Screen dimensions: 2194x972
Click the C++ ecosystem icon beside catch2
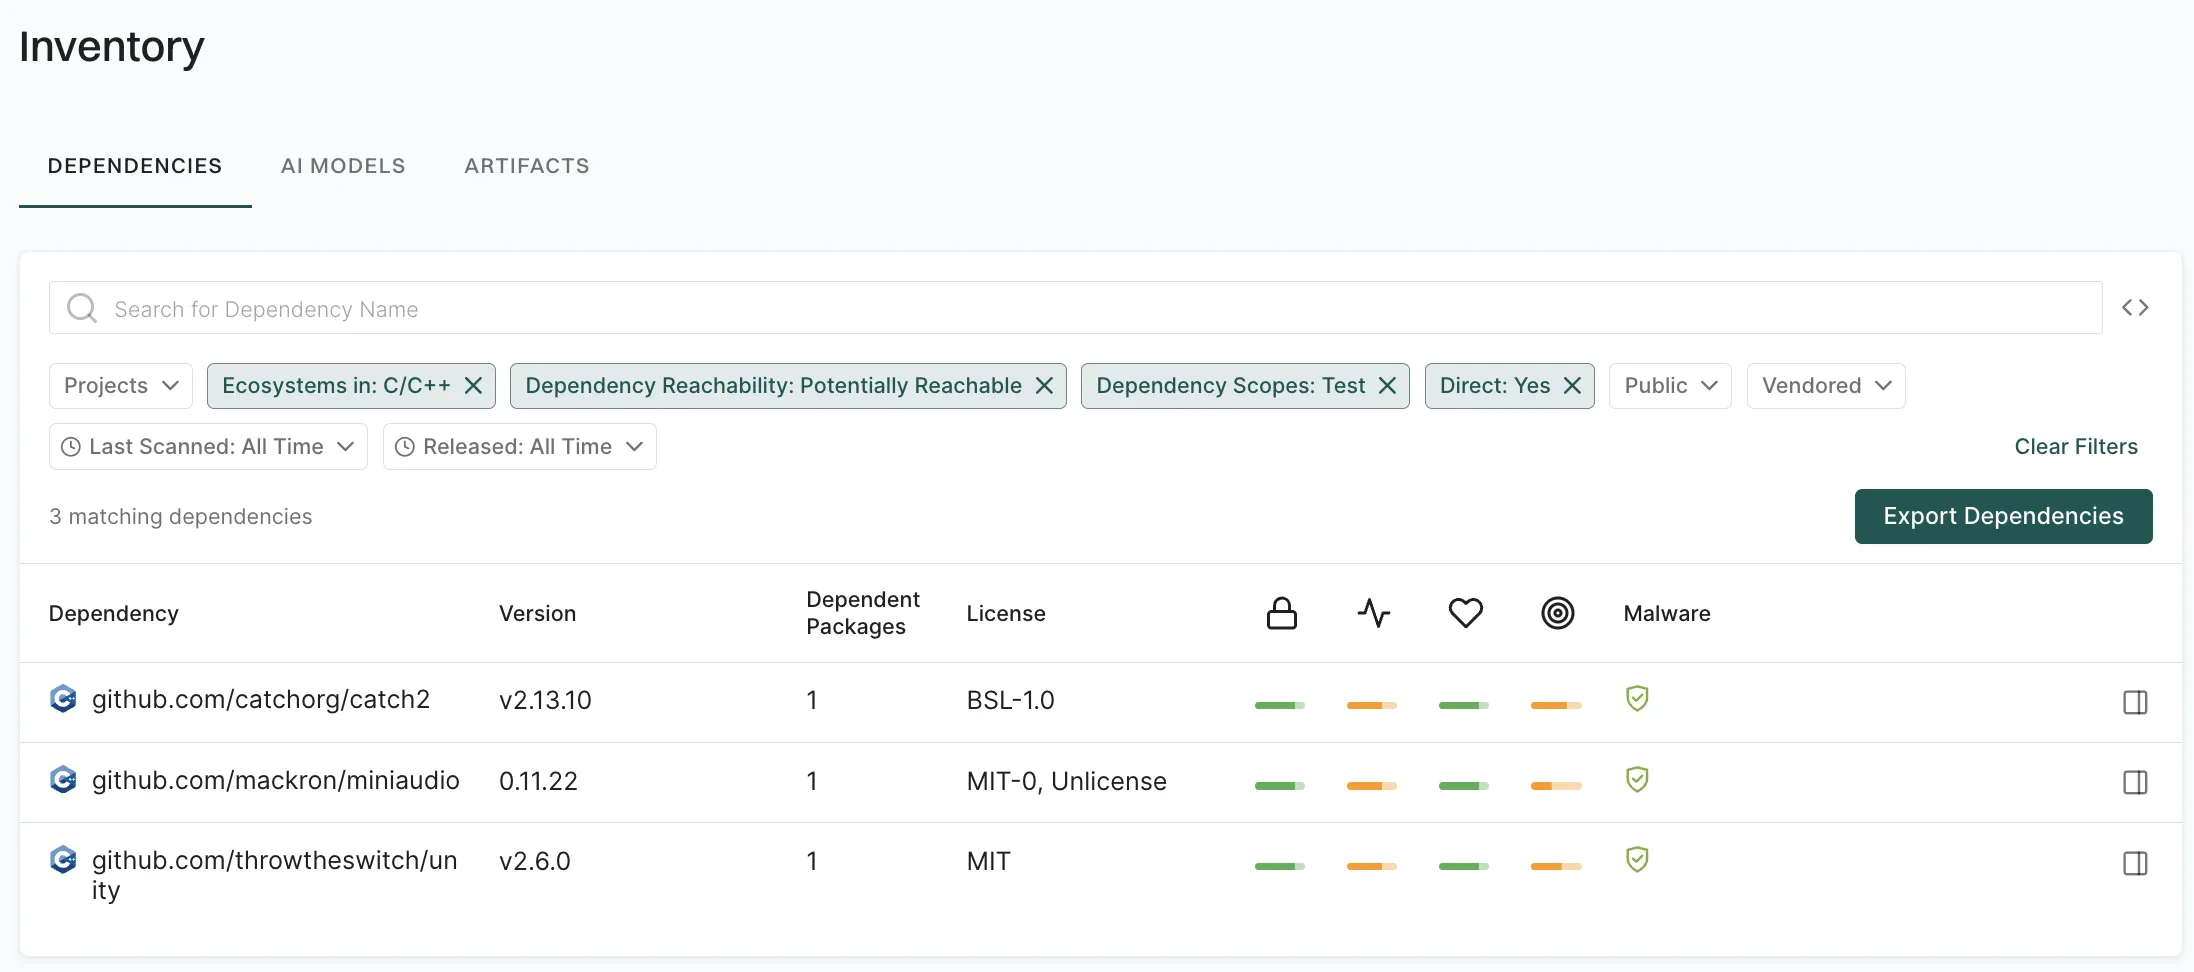tap(63, 699)
